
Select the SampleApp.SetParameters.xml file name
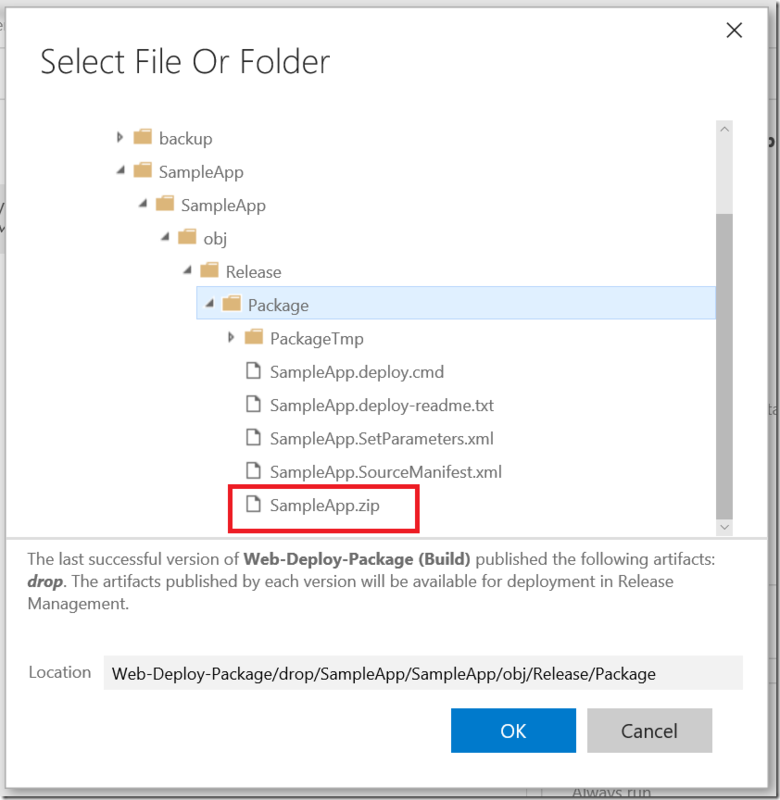382,439
